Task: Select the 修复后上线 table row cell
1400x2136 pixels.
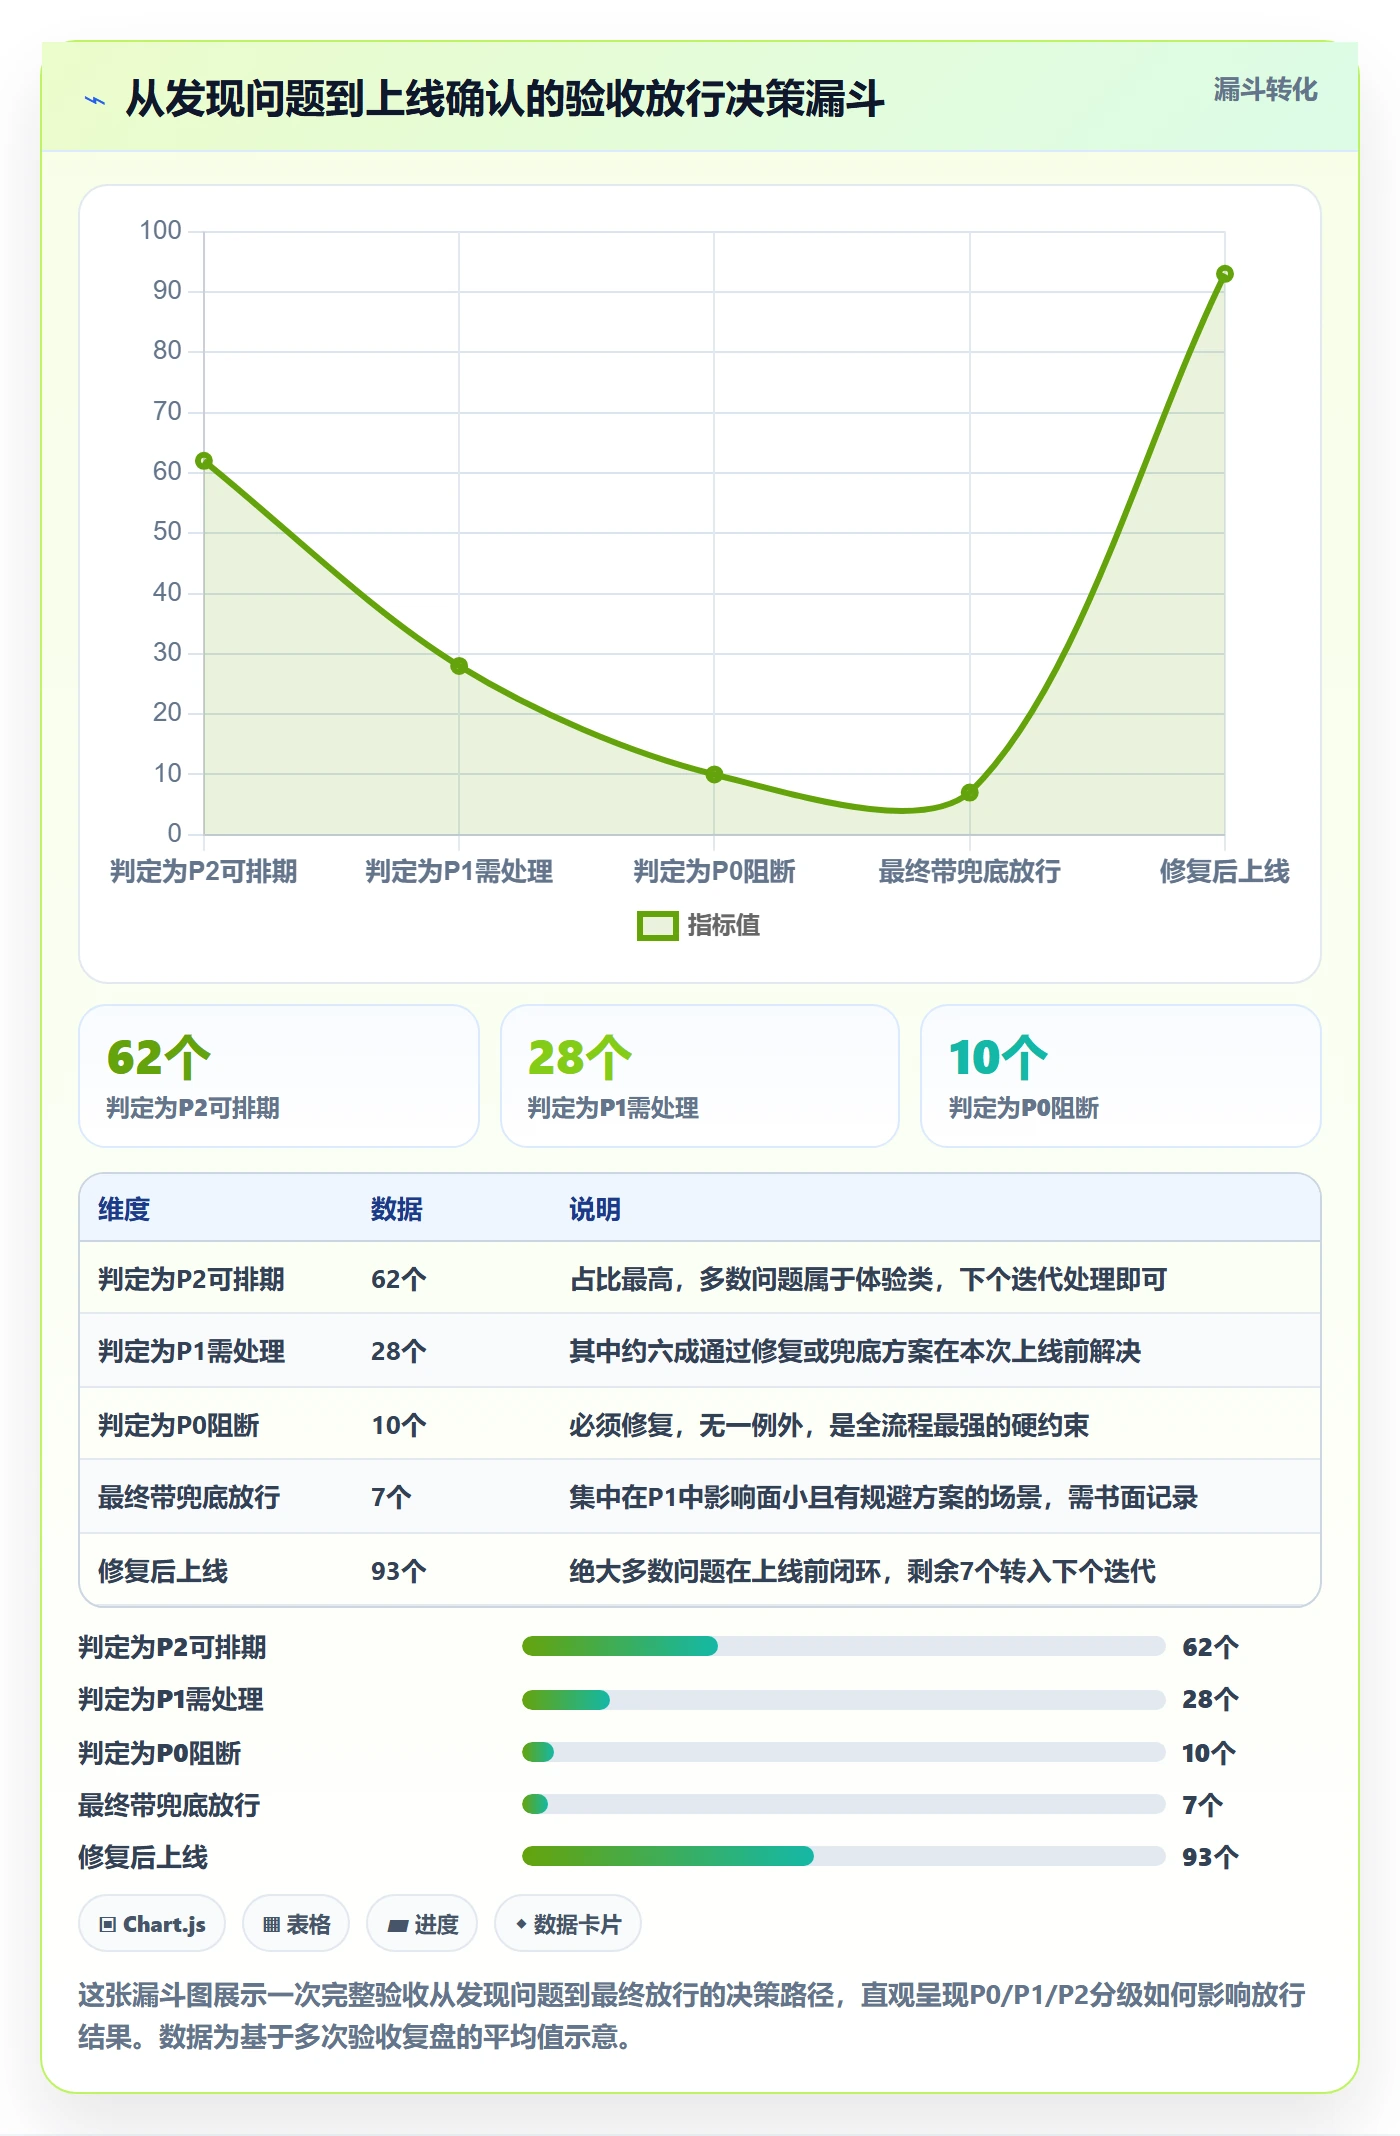Action: pos(163,1571)
